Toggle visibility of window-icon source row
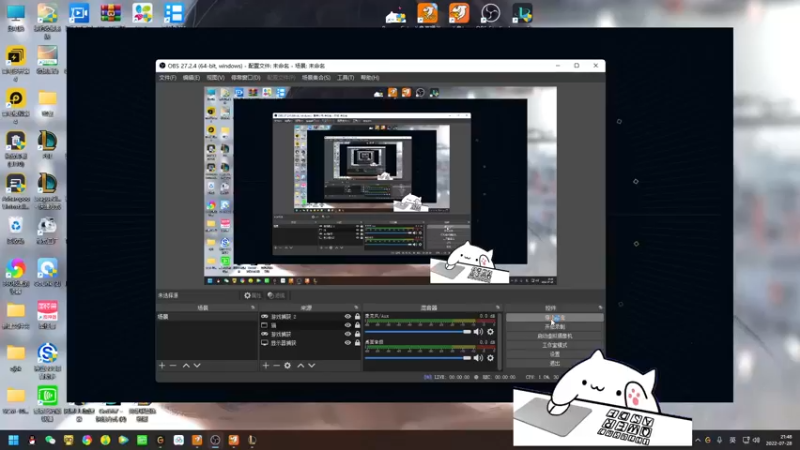The width and height of the screenshot is (800, 450). point(348,326)
